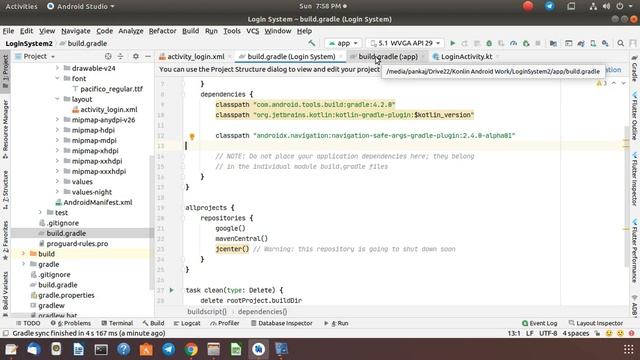640x360 pixels.
Task: Click the run gutter arrow beside task clean
Action: coord(172,290)
